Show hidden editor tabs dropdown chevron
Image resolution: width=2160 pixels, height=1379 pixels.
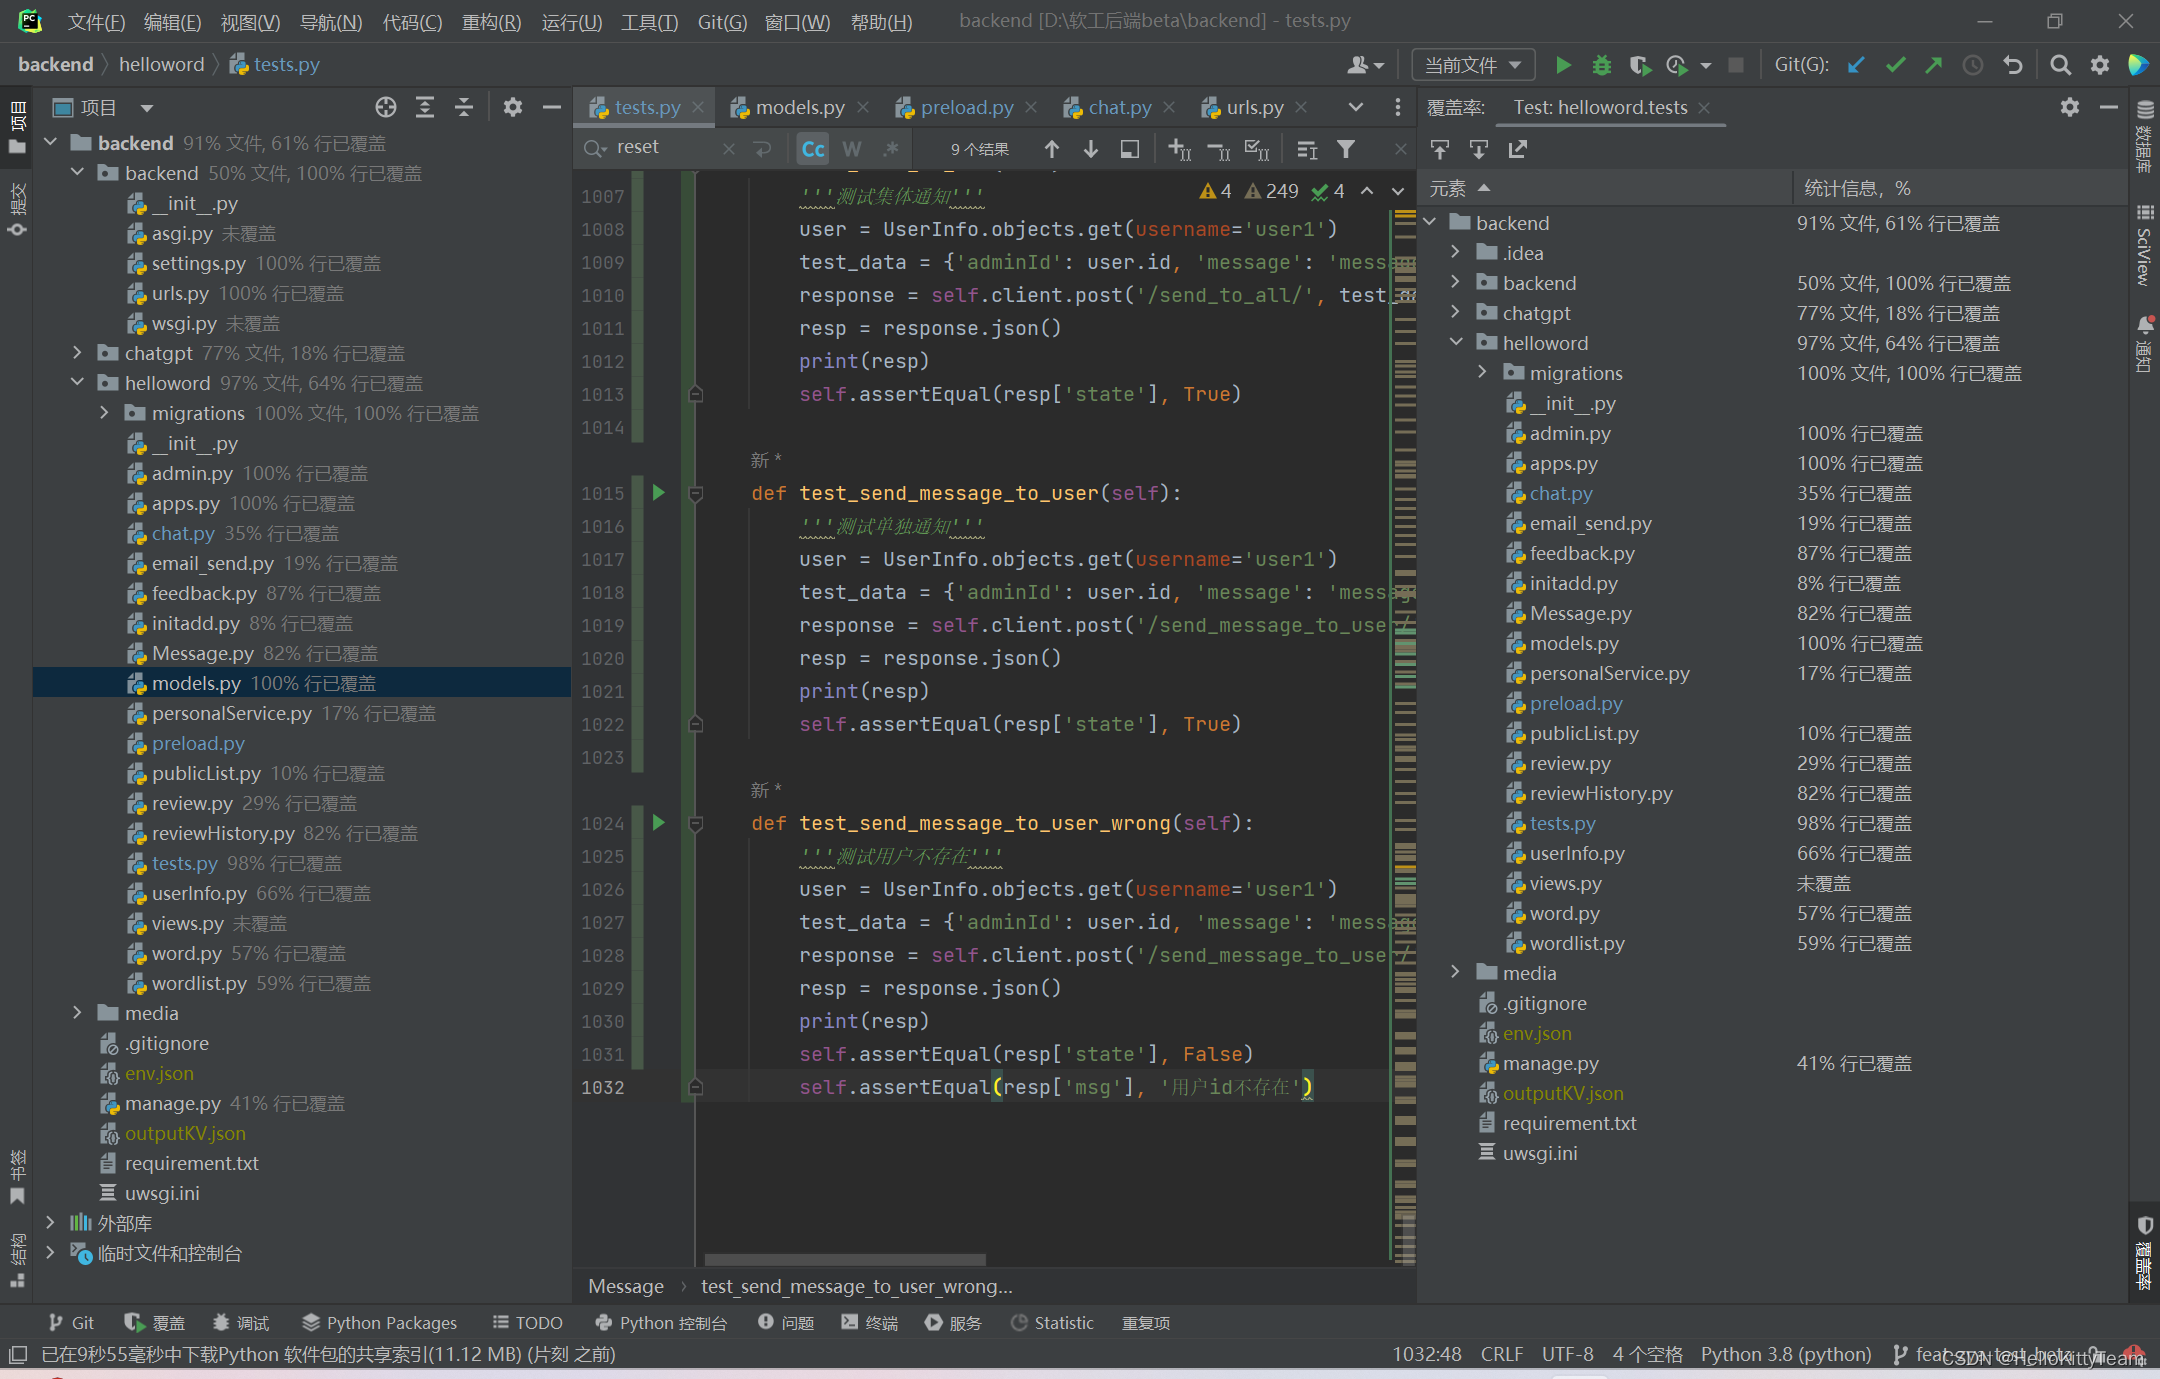(1356, 107)
